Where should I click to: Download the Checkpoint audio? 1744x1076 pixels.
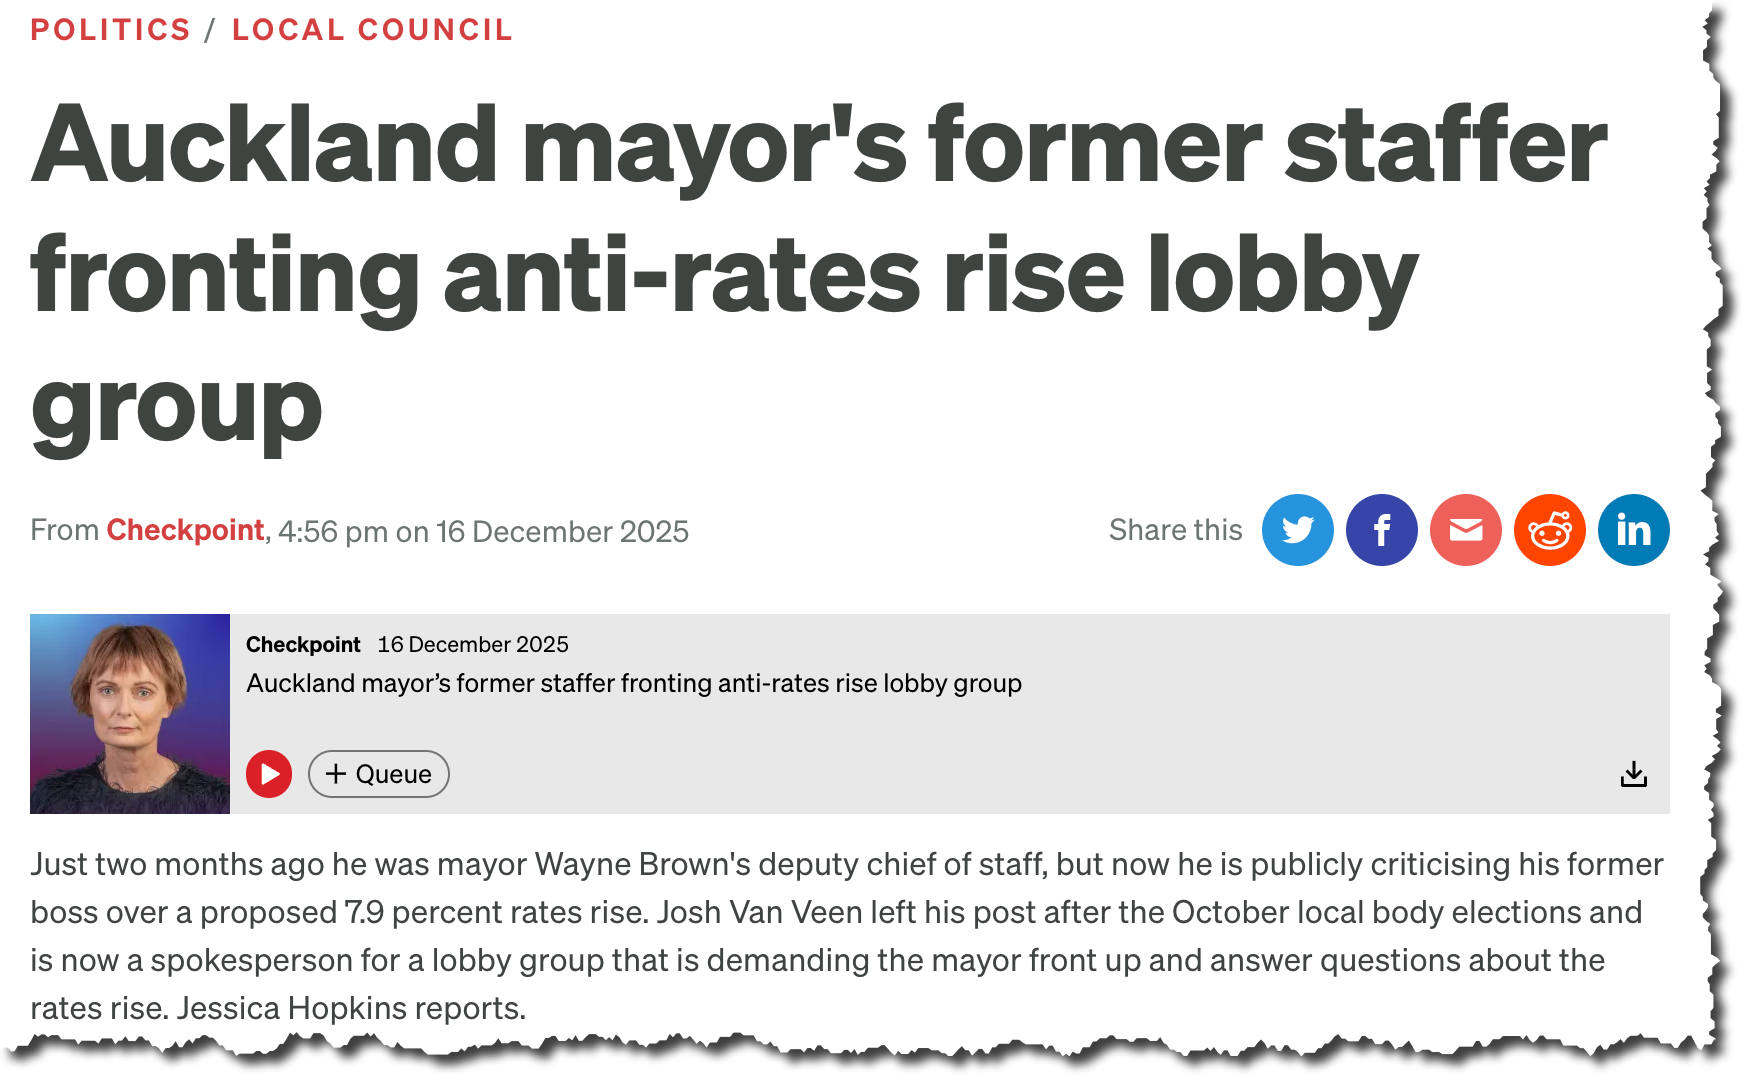coord(1633,774)
